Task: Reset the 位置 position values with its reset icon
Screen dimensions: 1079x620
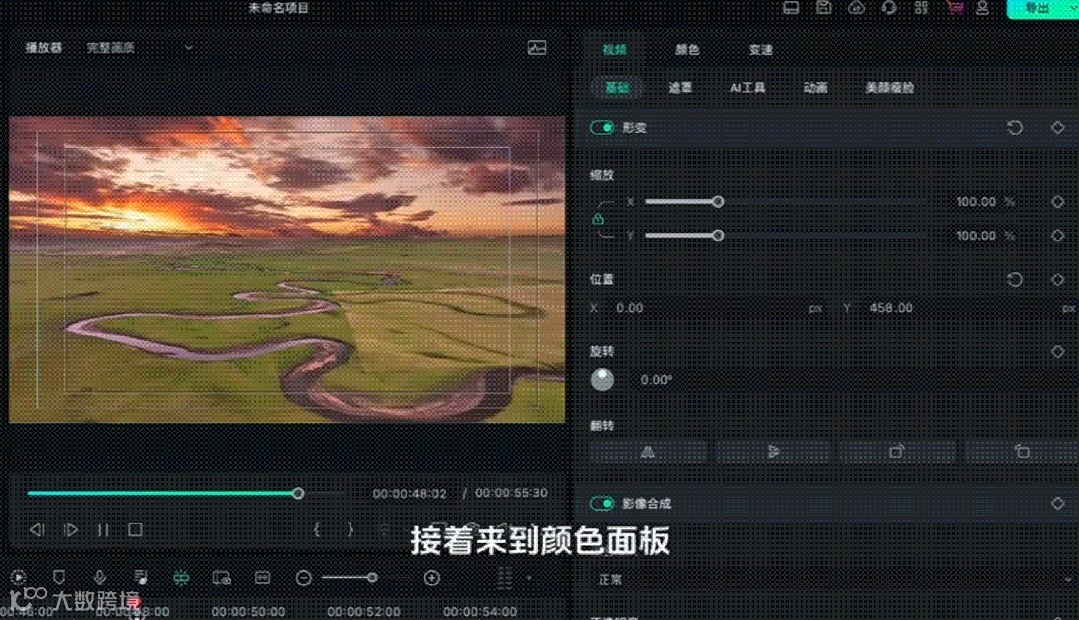Action: click(1015, 279)
